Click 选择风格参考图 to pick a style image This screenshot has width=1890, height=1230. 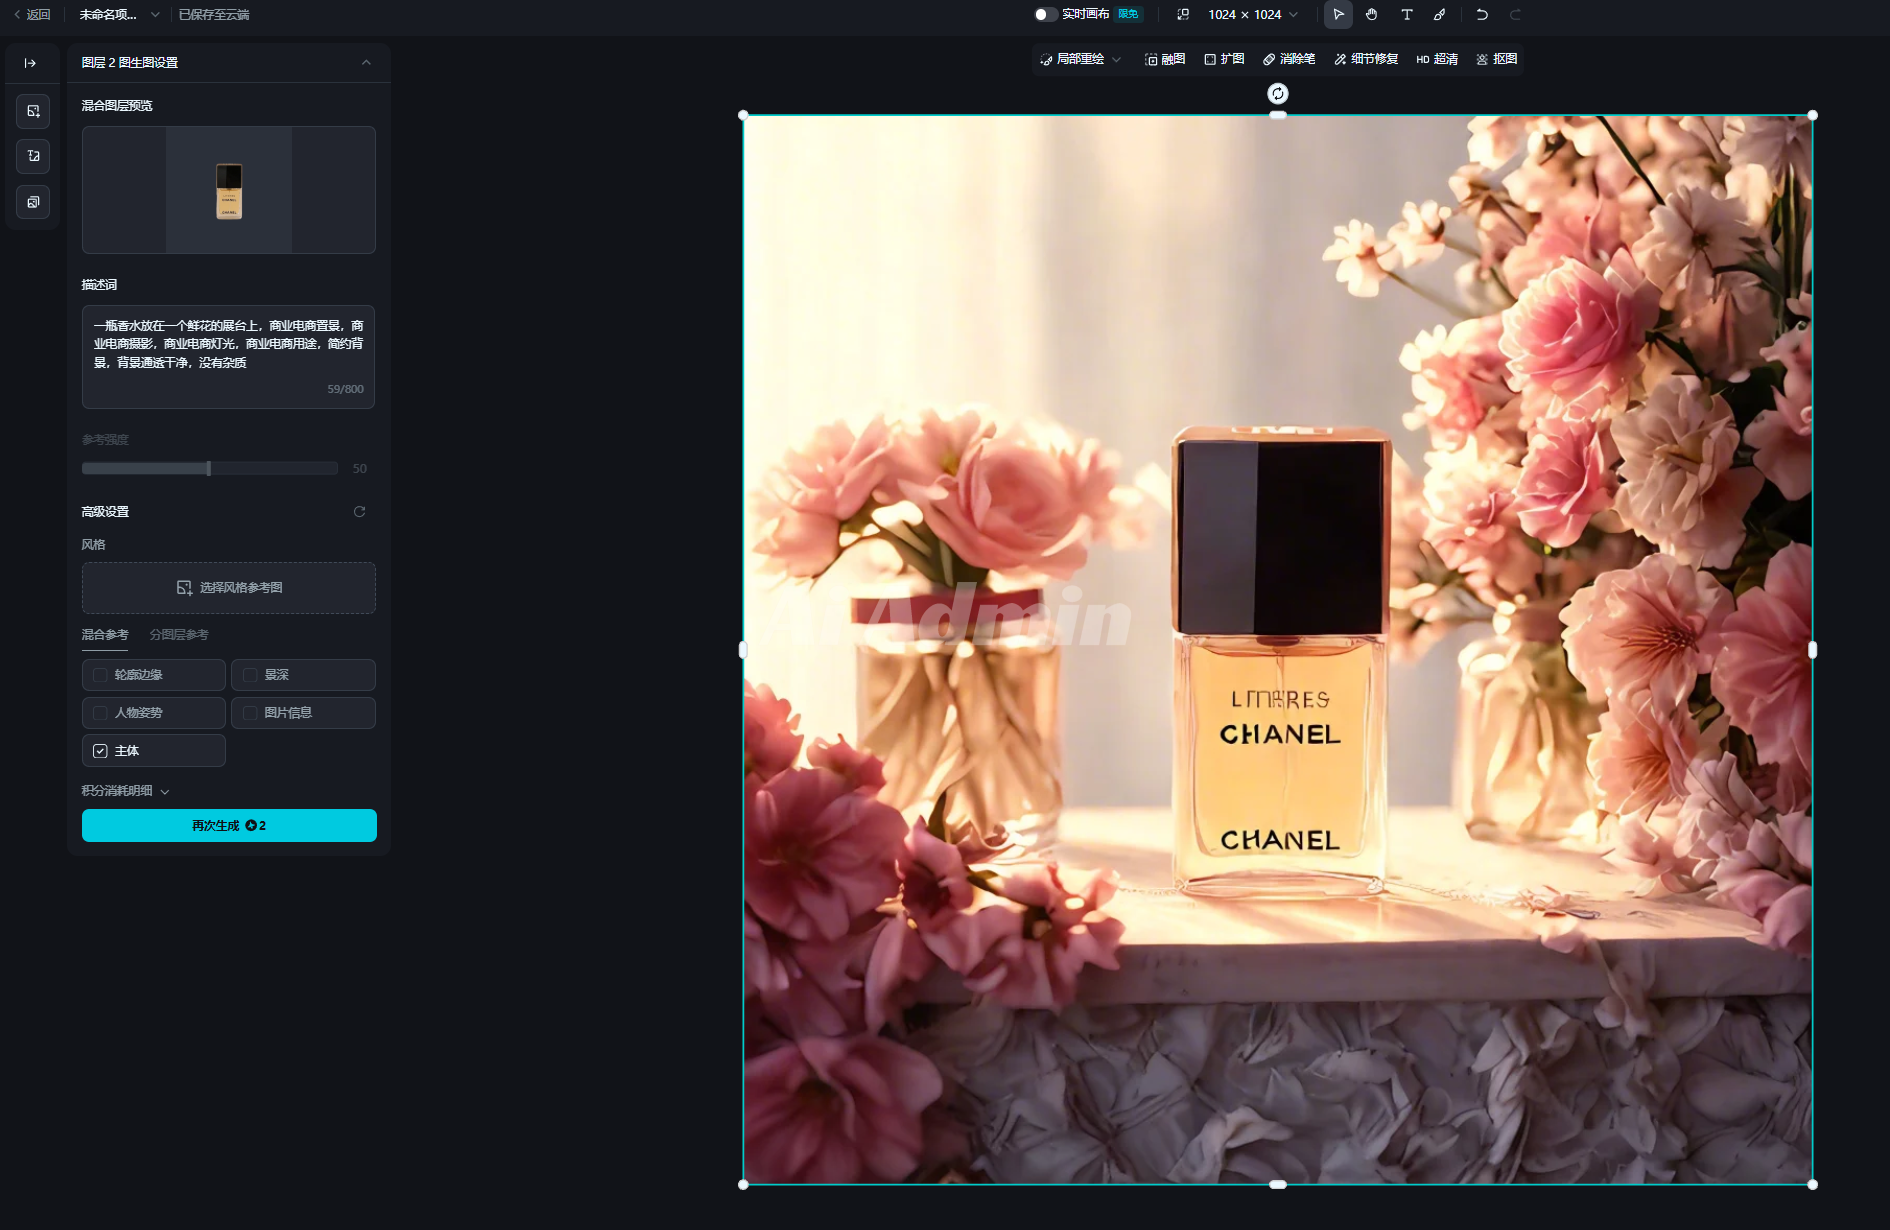click(x=229, y=588)
